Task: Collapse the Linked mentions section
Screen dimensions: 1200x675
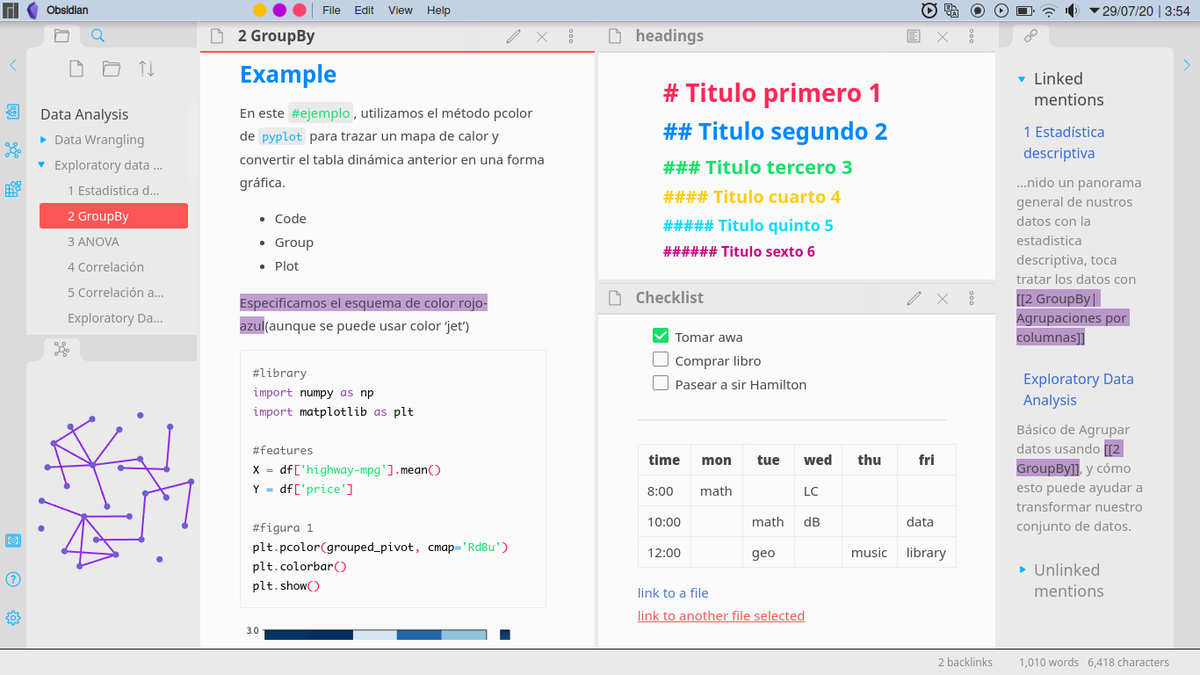Action: 1021,79
